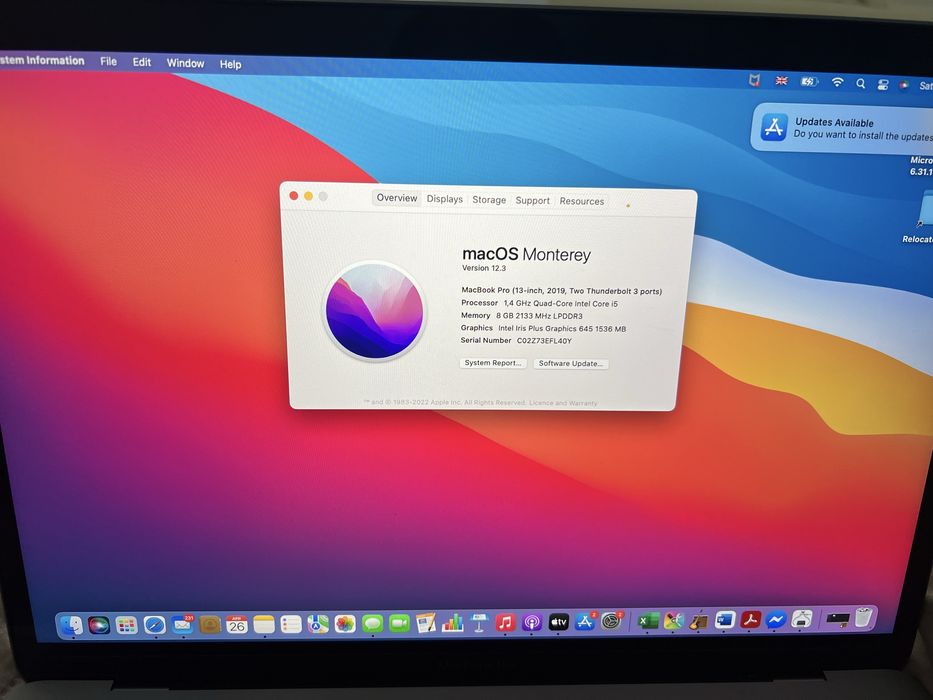Open British flag input source menu
The height and width of the screenshot is (700, 933).
(x=781, y=81)
